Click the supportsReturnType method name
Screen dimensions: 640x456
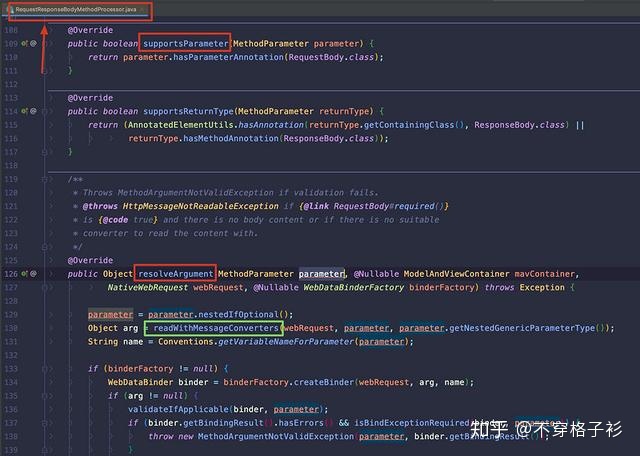[x=188, y=111]
